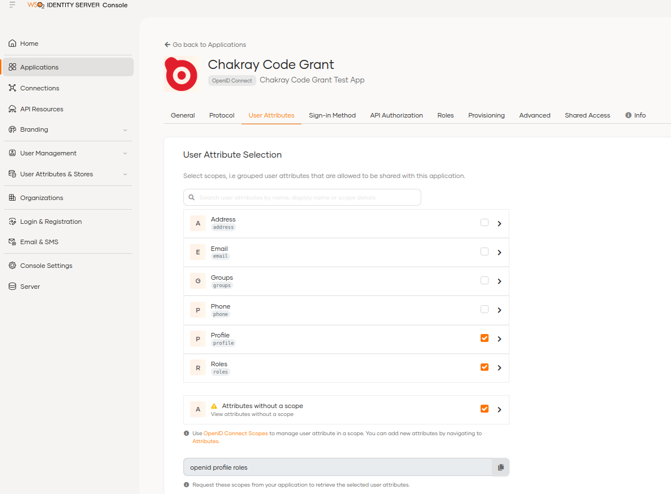Expand the User Management sidebar menu
This screenshot has width=671, height=494.
tap(125, 153)
